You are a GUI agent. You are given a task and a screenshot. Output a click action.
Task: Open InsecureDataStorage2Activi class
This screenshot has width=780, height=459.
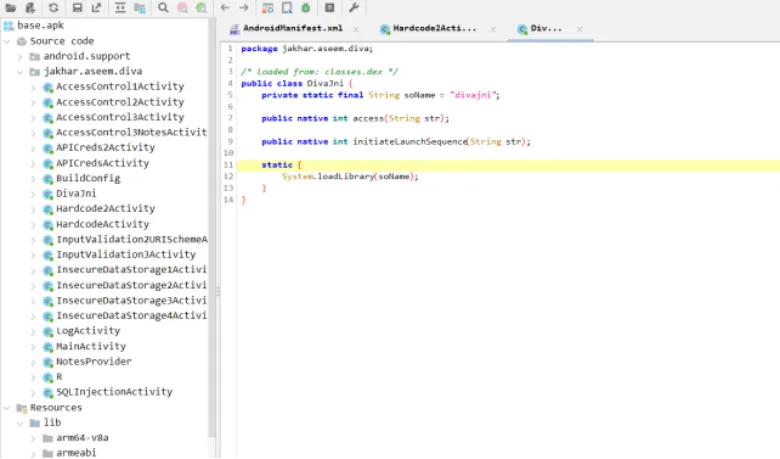pyautogui.click(x=131, y=285)
